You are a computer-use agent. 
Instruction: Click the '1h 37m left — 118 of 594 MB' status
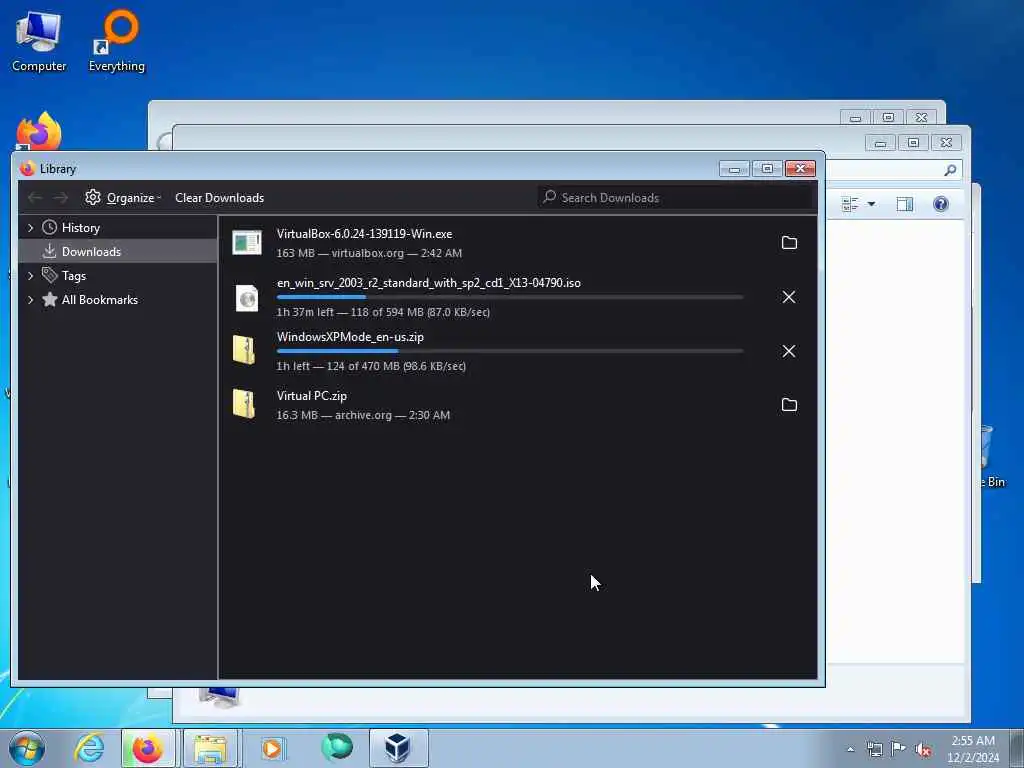[383, 312]
